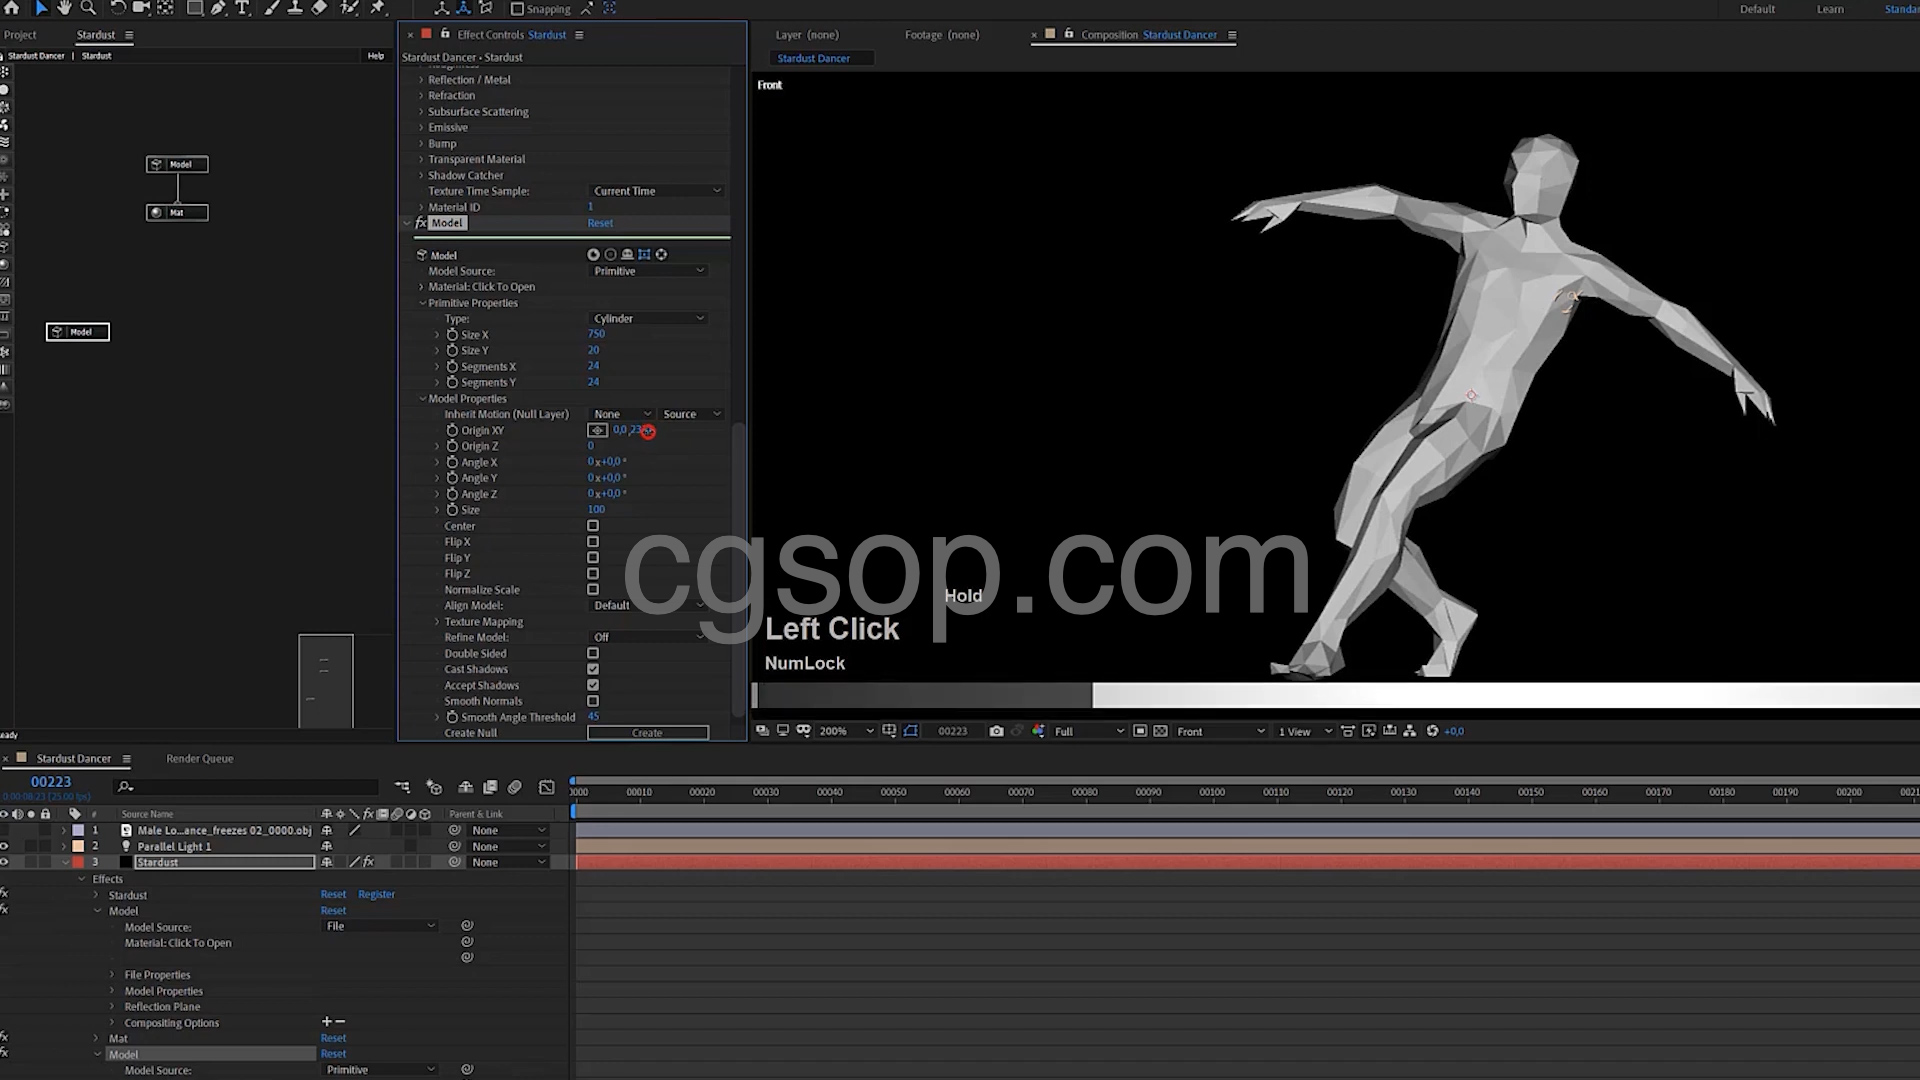Toggle the Snapping checkbox
This screenshot has width=1920, height=1080.
(x=517, y=9)
